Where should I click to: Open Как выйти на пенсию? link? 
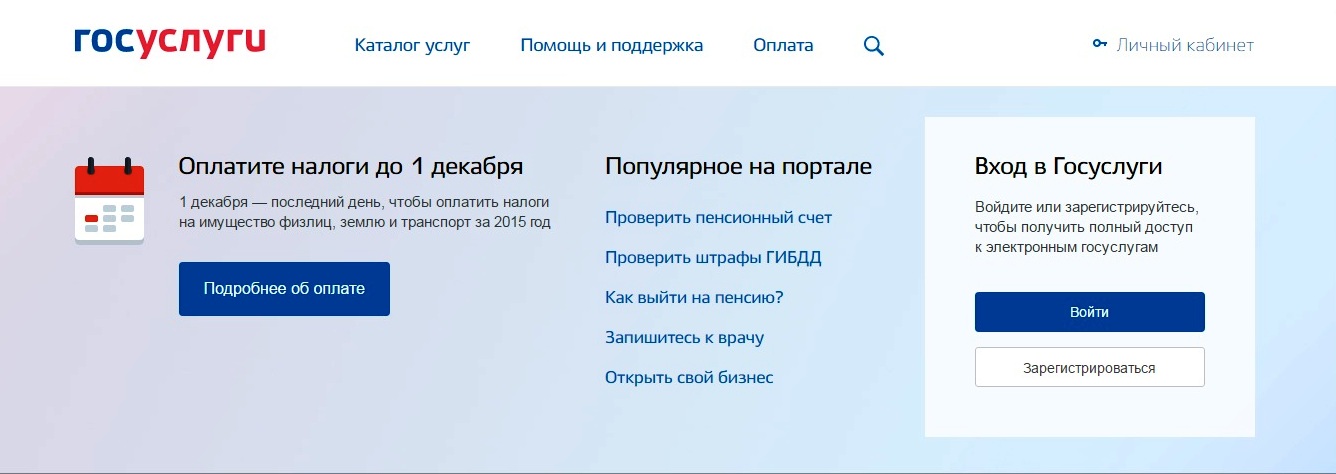tap(694, 297)
